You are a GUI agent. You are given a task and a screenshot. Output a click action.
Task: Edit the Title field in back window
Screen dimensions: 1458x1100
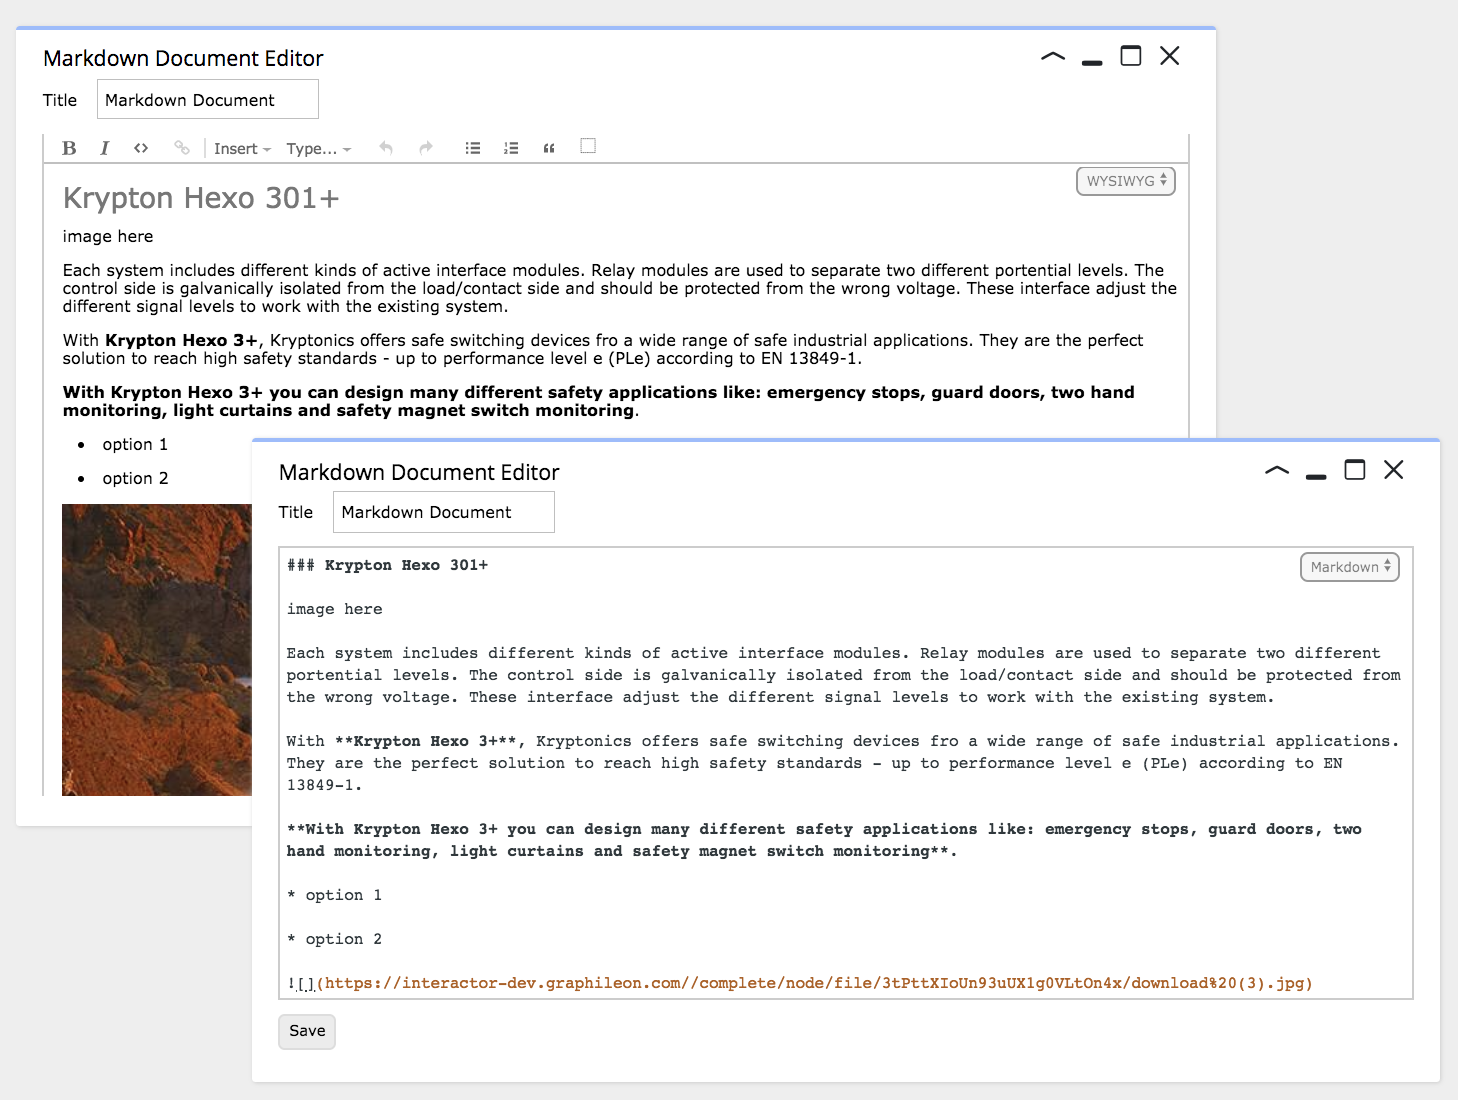coord(208,100)
